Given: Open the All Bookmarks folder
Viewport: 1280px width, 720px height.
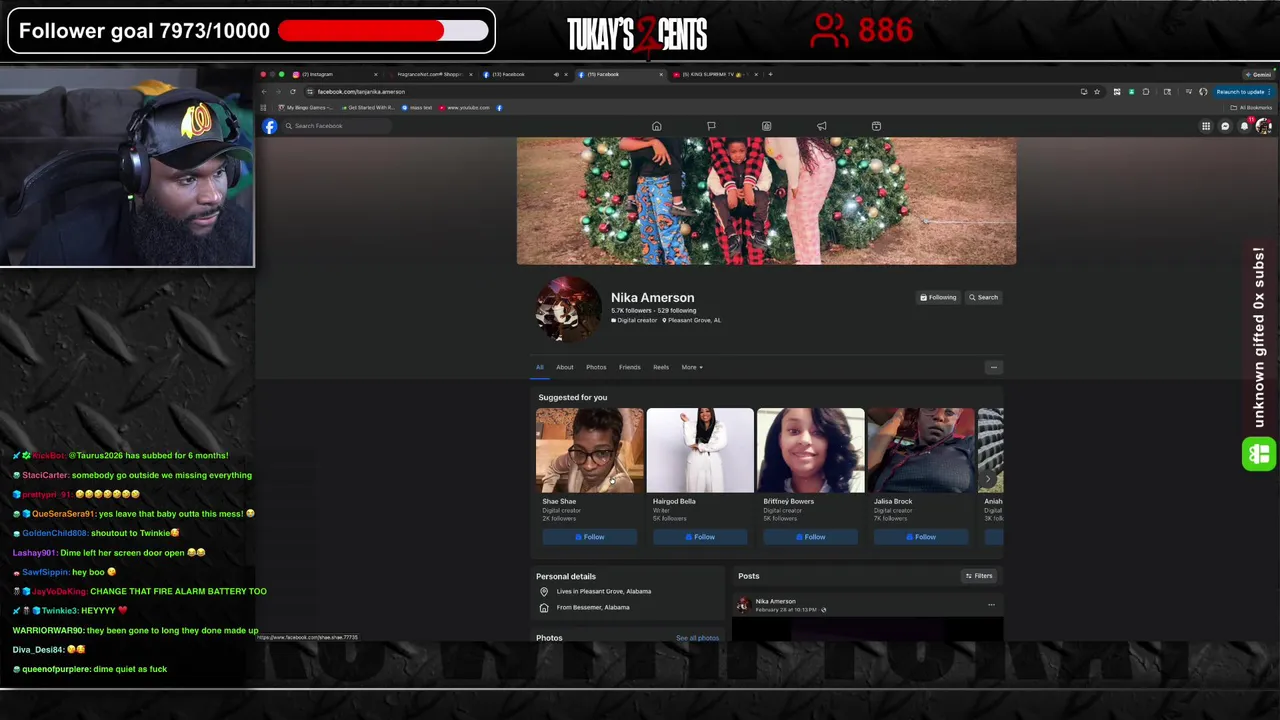Looking at the screenshot, I should point(1252,108).
